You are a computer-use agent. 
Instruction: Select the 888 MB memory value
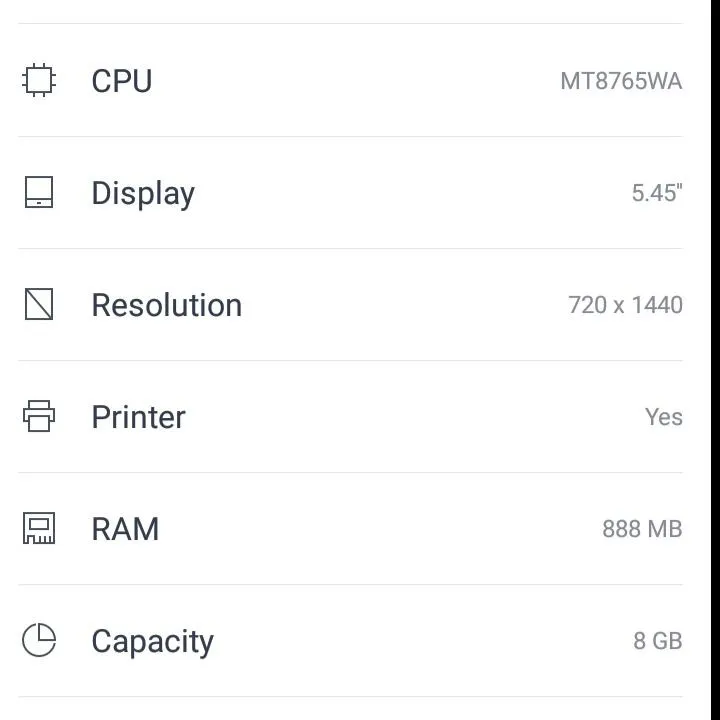[642, 529]
